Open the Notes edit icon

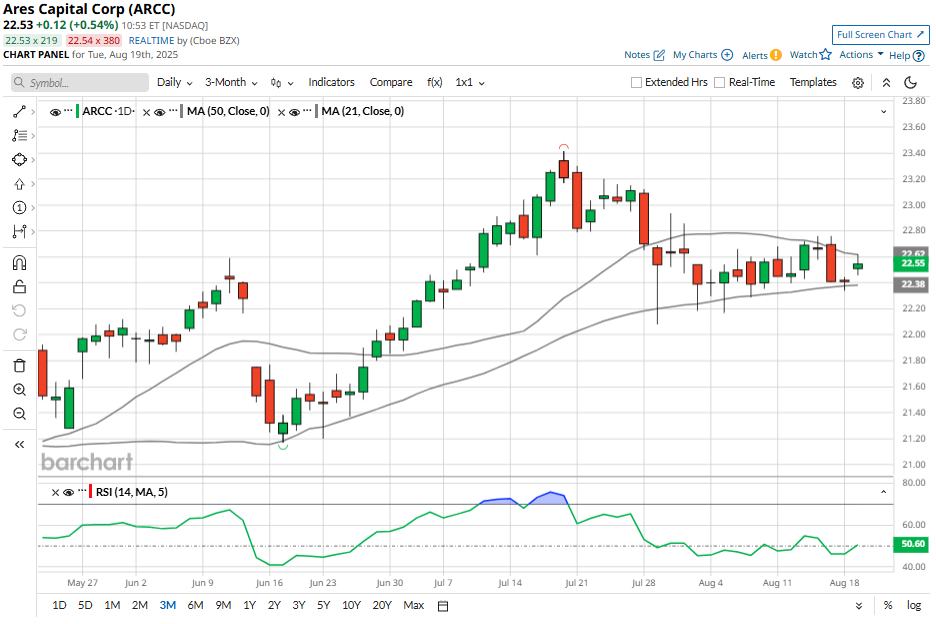pos(659,55)
